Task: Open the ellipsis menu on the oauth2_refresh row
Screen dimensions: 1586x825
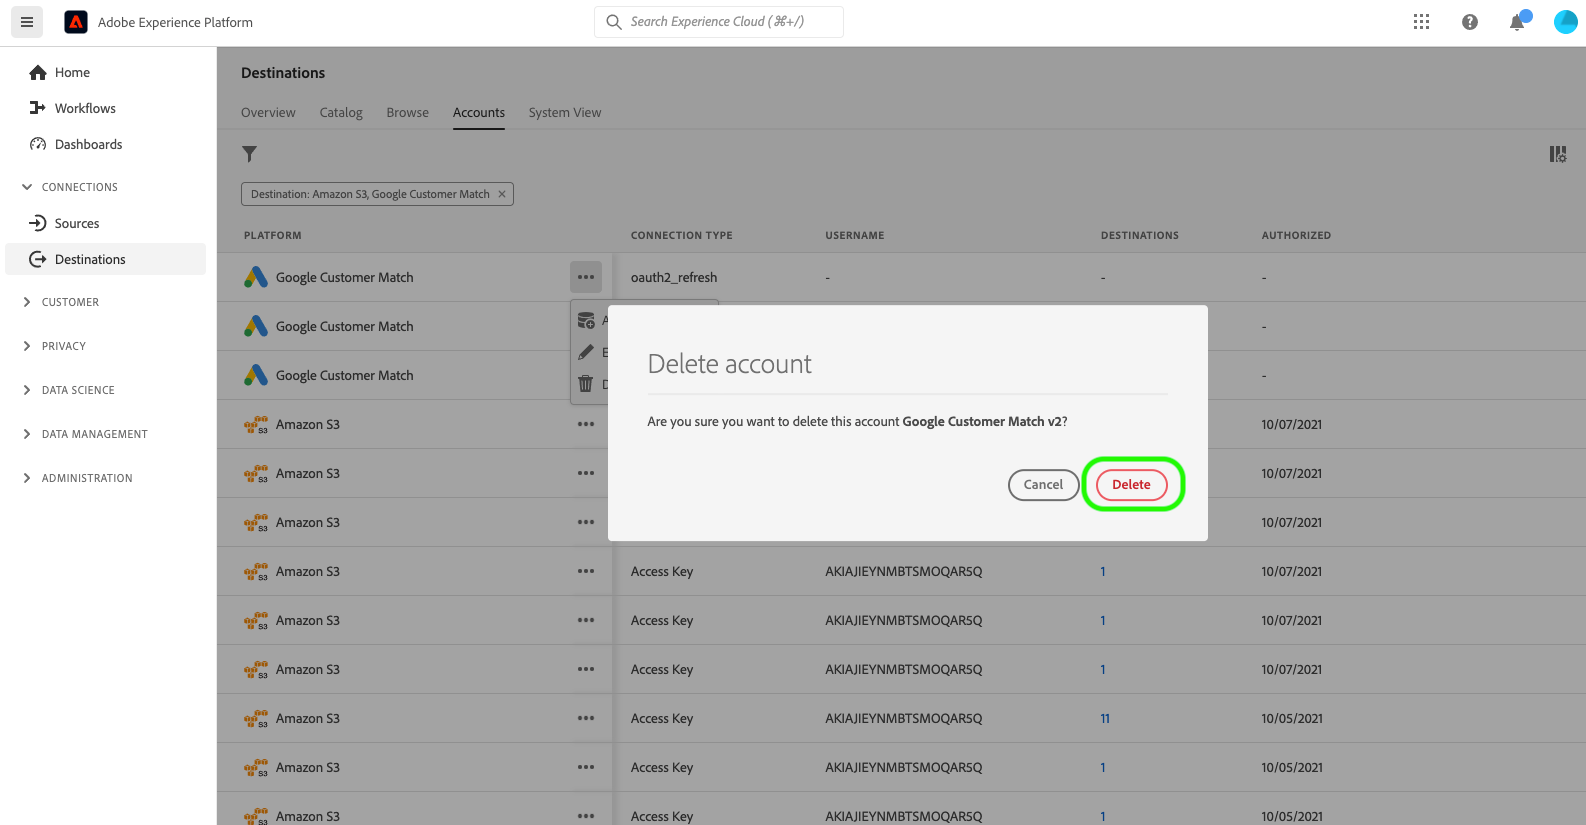Action: 586,277
